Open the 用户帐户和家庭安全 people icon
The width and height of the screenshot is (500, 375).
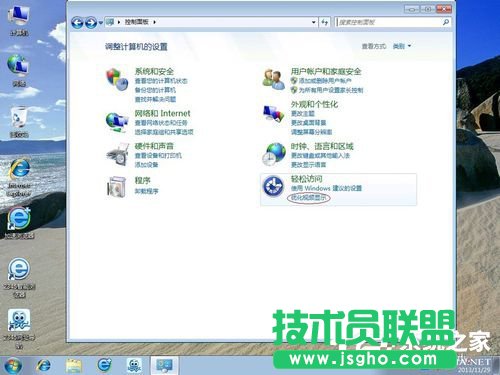pyautogui.click(x=273, y=79)
